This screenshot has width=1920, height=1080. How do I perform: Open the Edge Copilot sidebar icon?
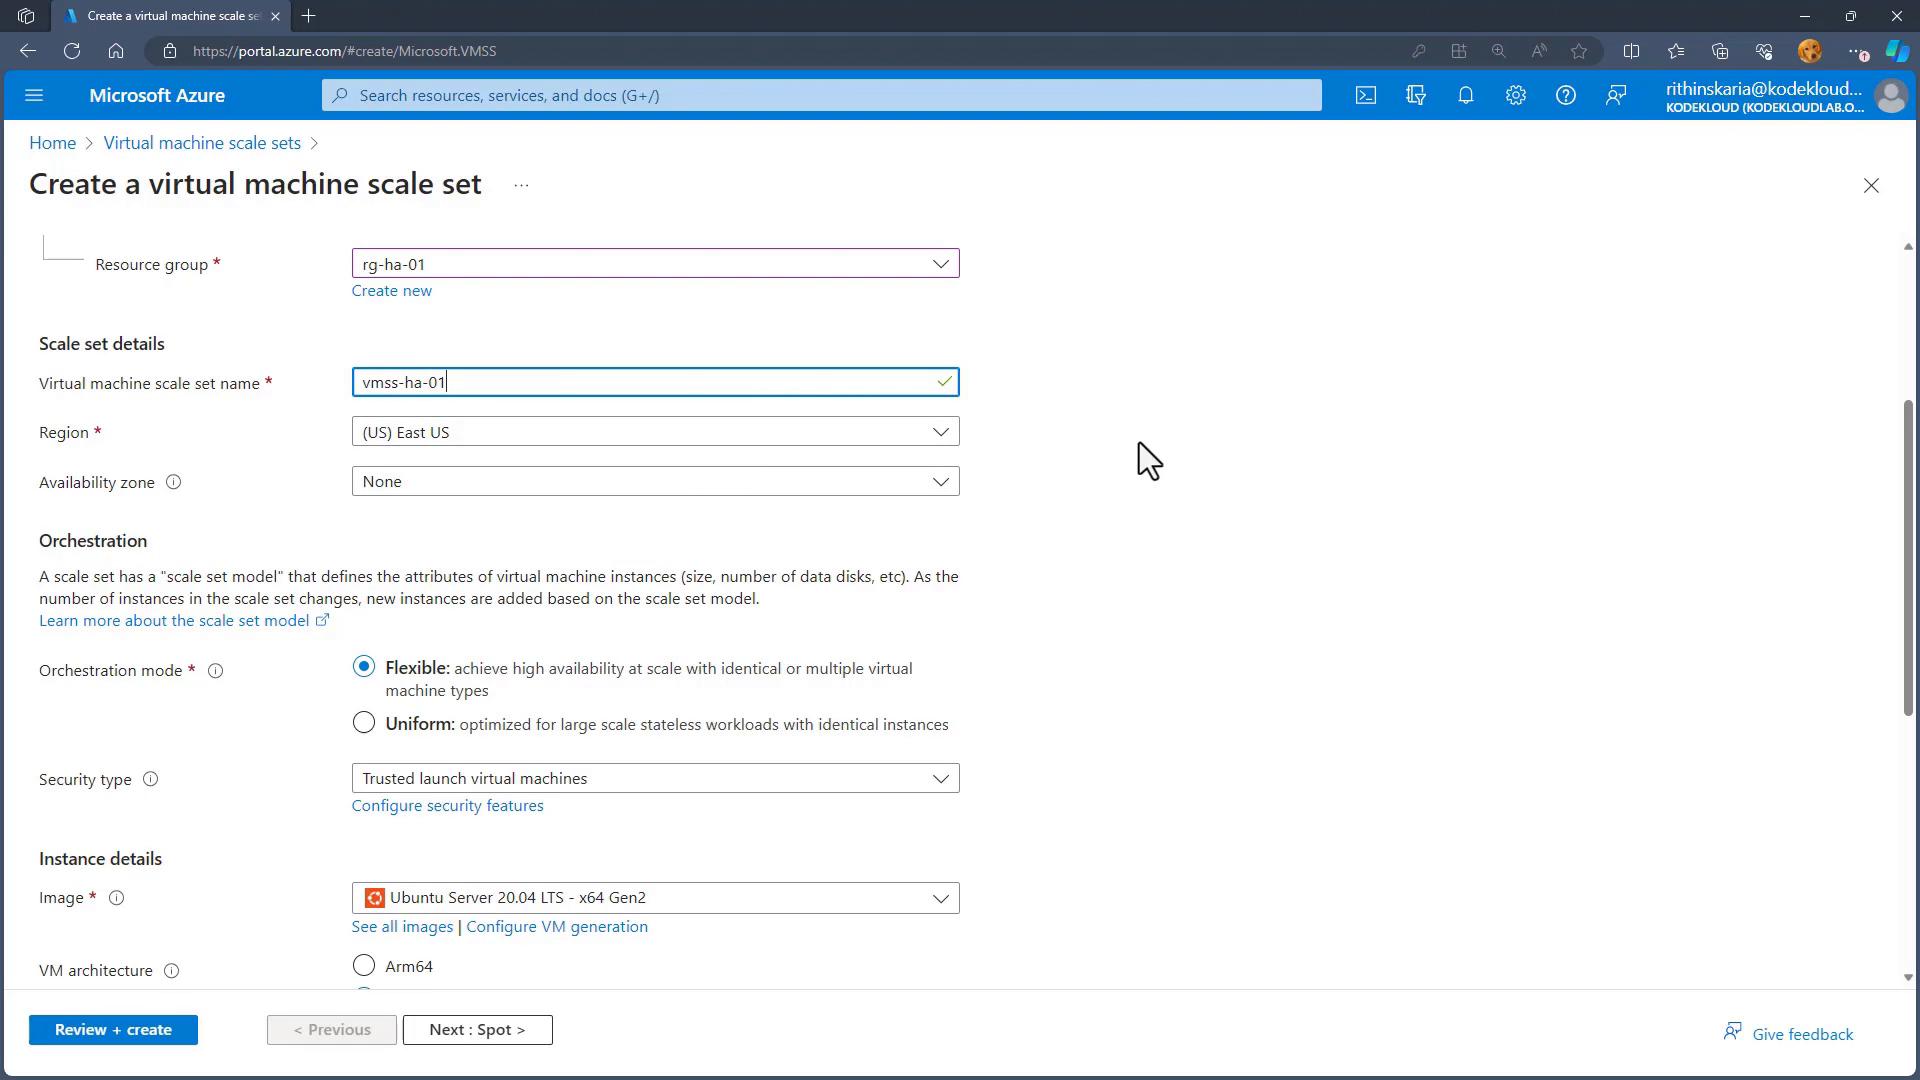click(1897, 51)
